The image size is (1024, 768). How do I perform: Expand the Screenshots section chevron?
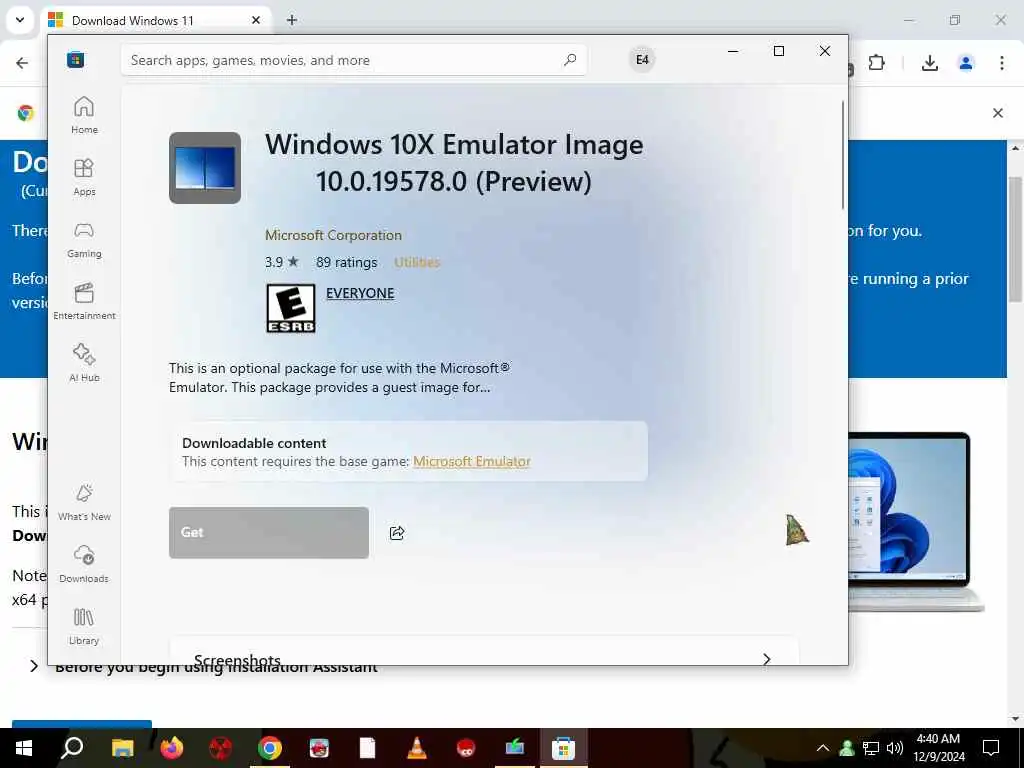coord(767,659)
